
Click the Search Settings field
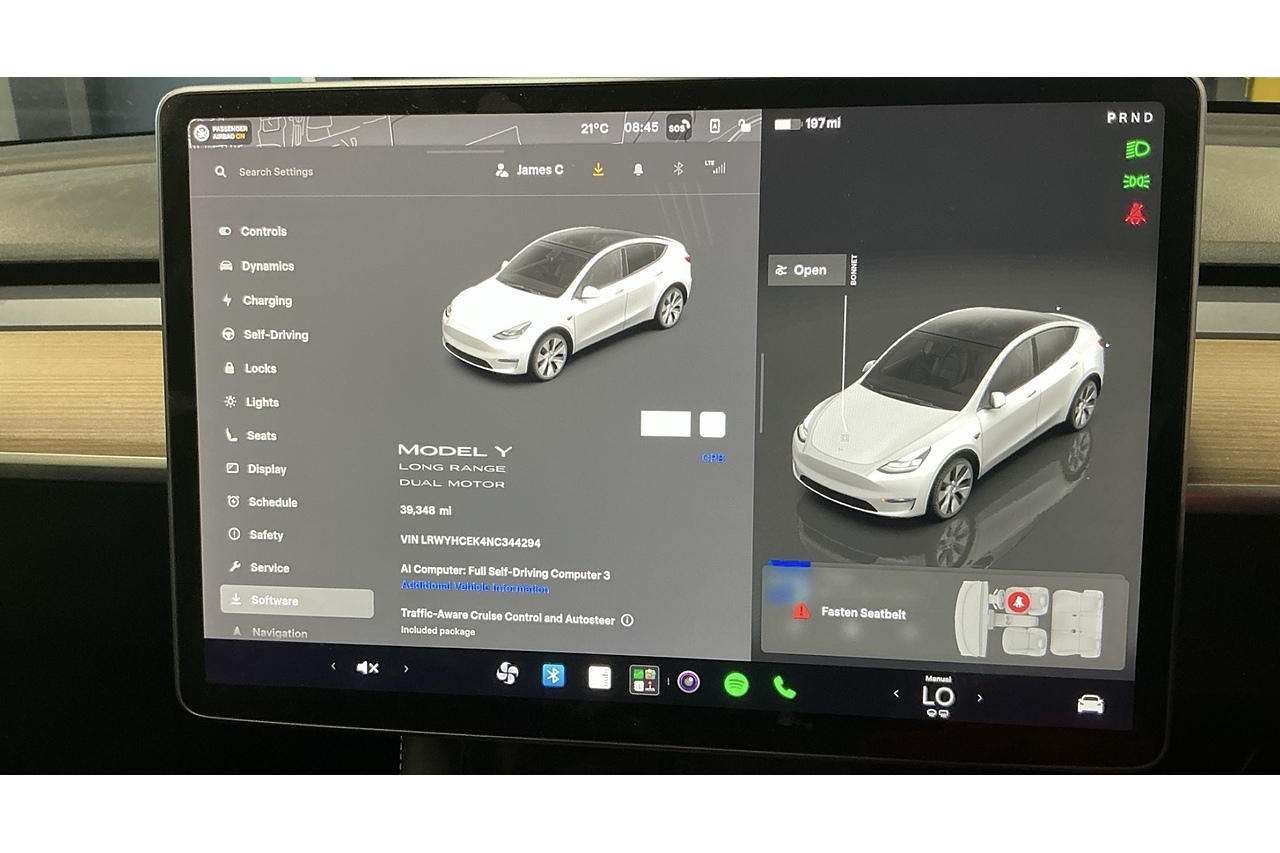point(276,172)
